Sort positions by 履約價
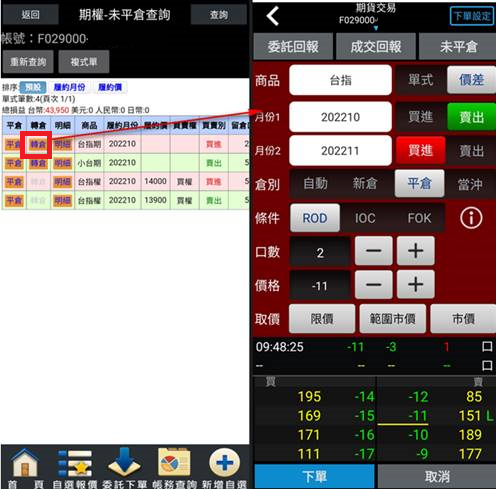 110,87
